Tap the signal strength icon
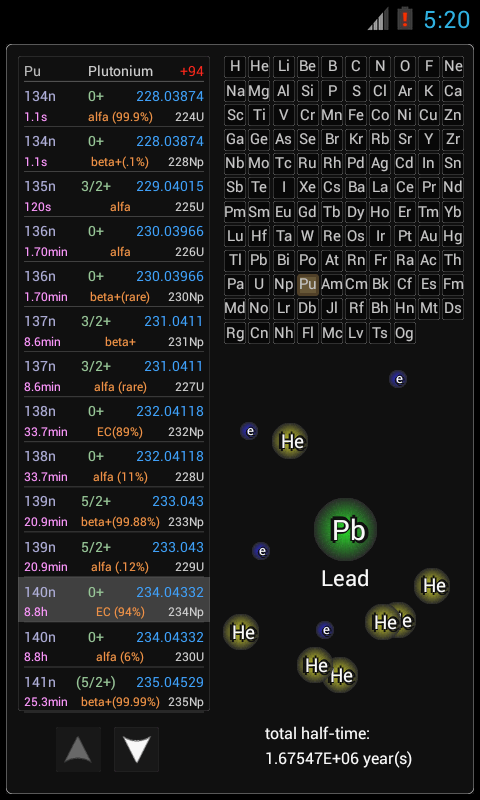 [x=378, y=19]
